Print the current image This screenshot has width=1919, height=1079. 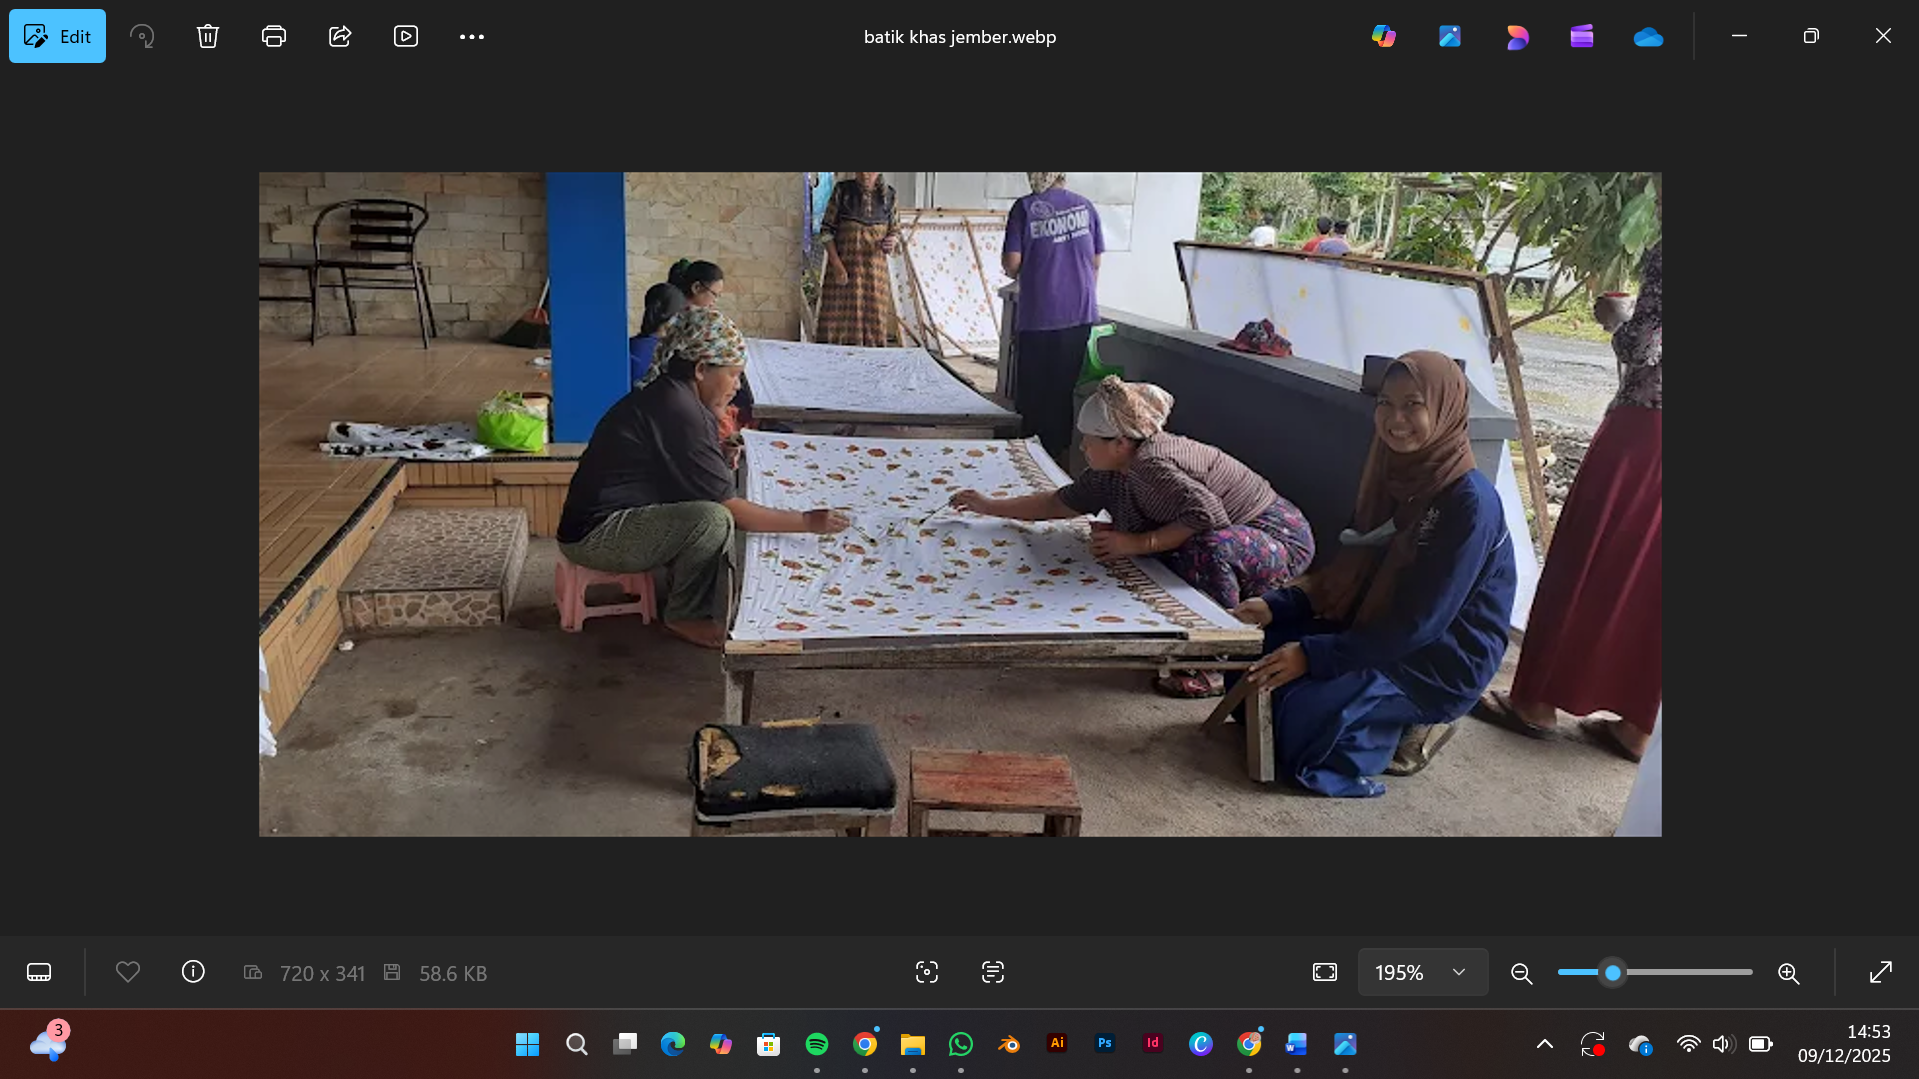[x=273, y=35]
